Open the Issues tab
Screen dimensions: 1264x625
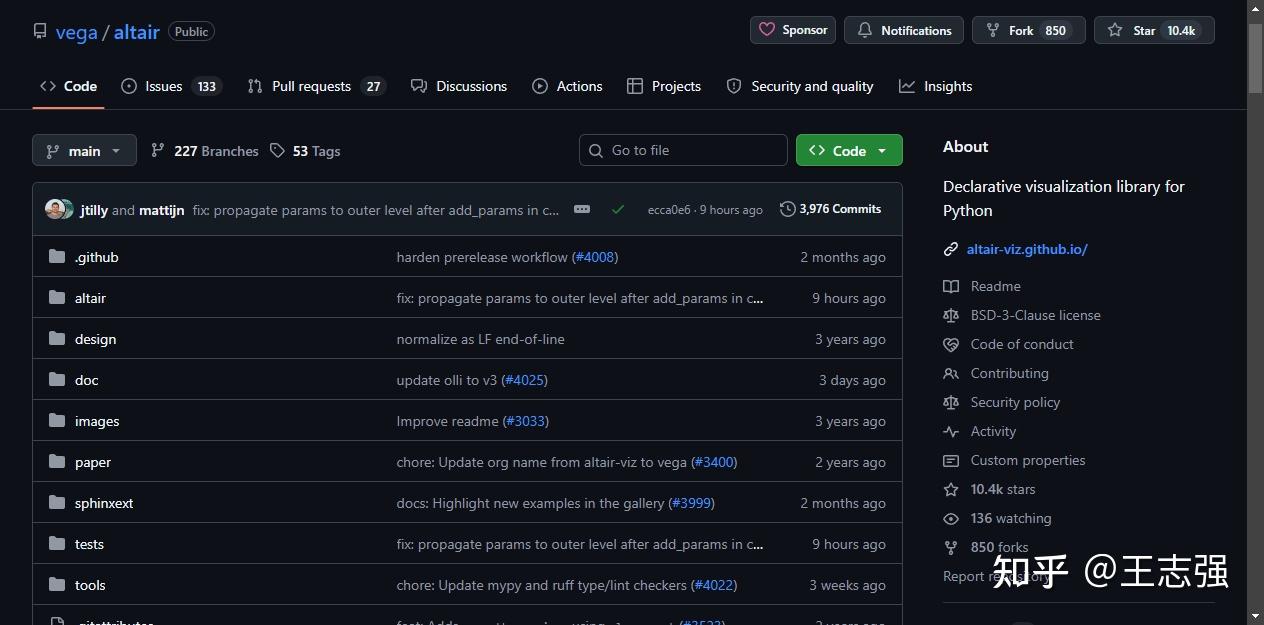[x=170, y=86]
